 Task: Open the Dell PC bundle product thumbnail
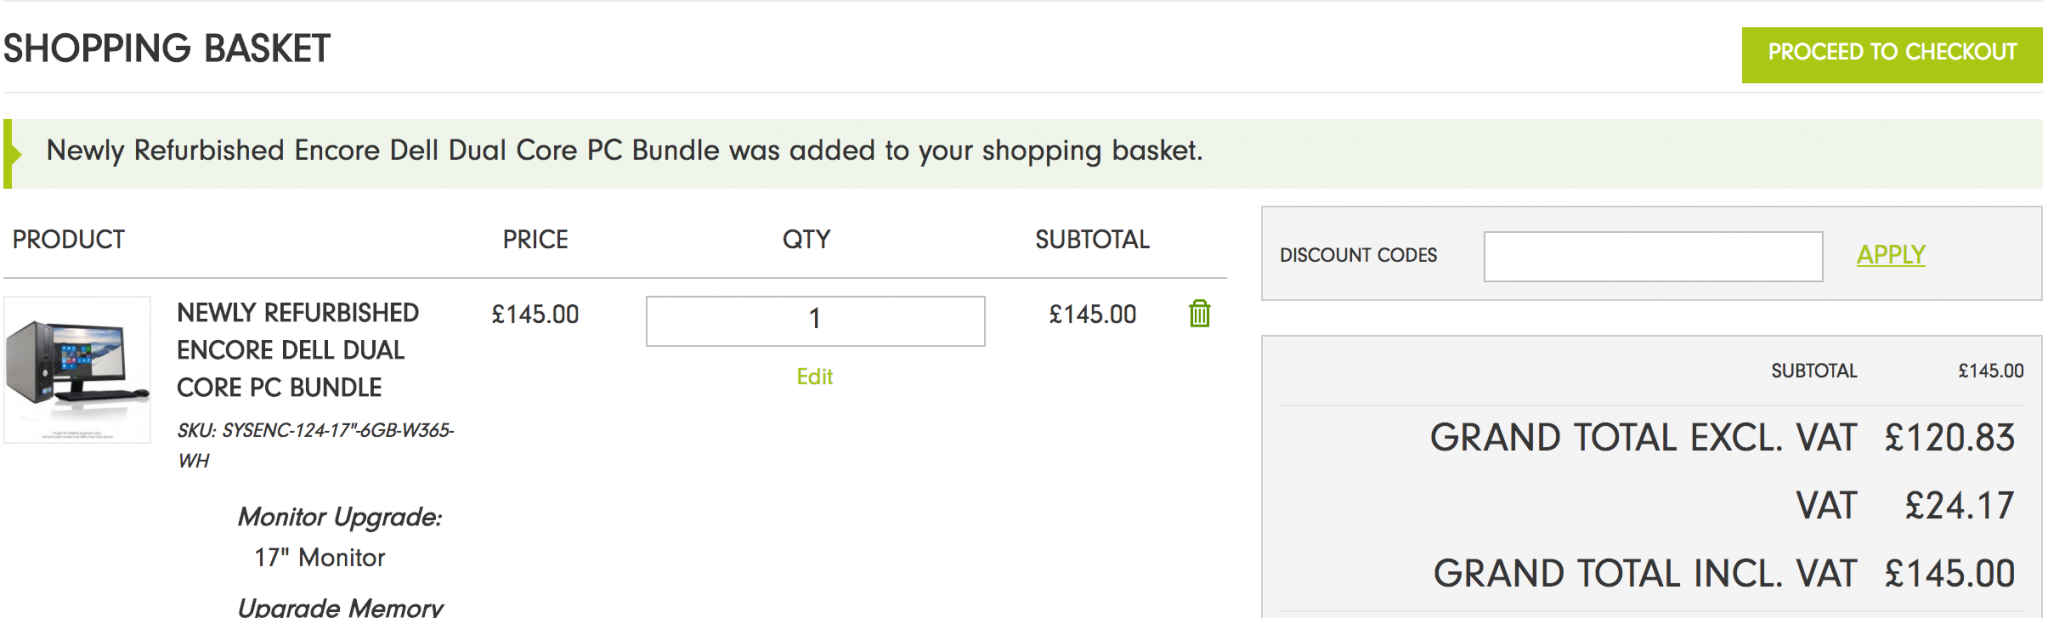tap(78, 370)
